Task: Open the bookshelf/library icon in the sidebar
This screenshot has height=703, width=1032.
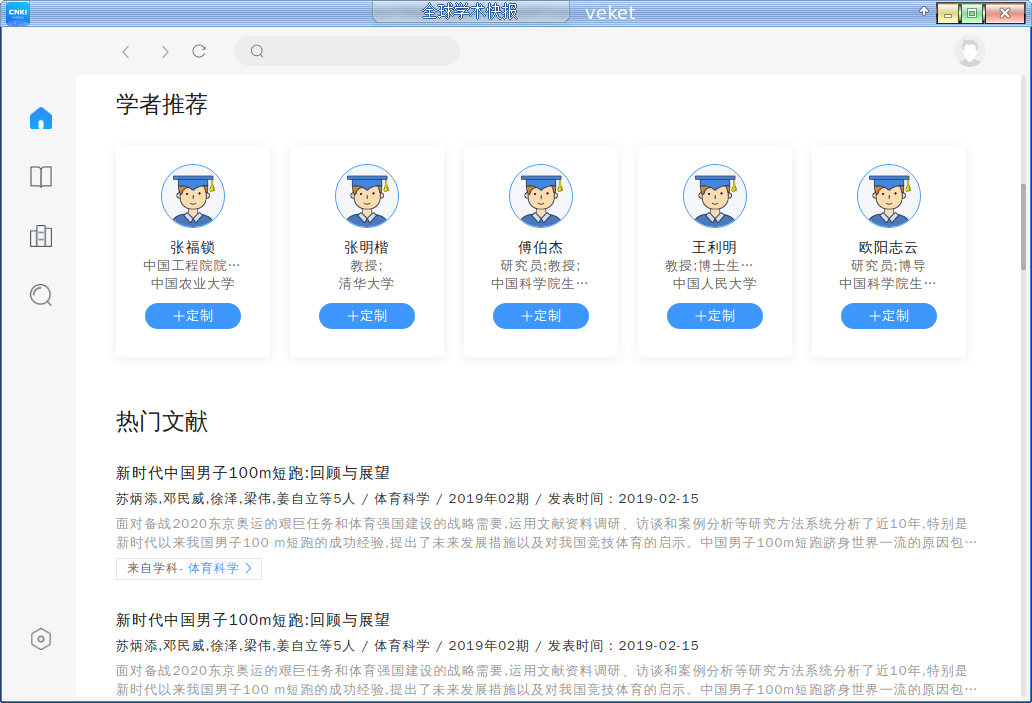Action: click(40, 236)
